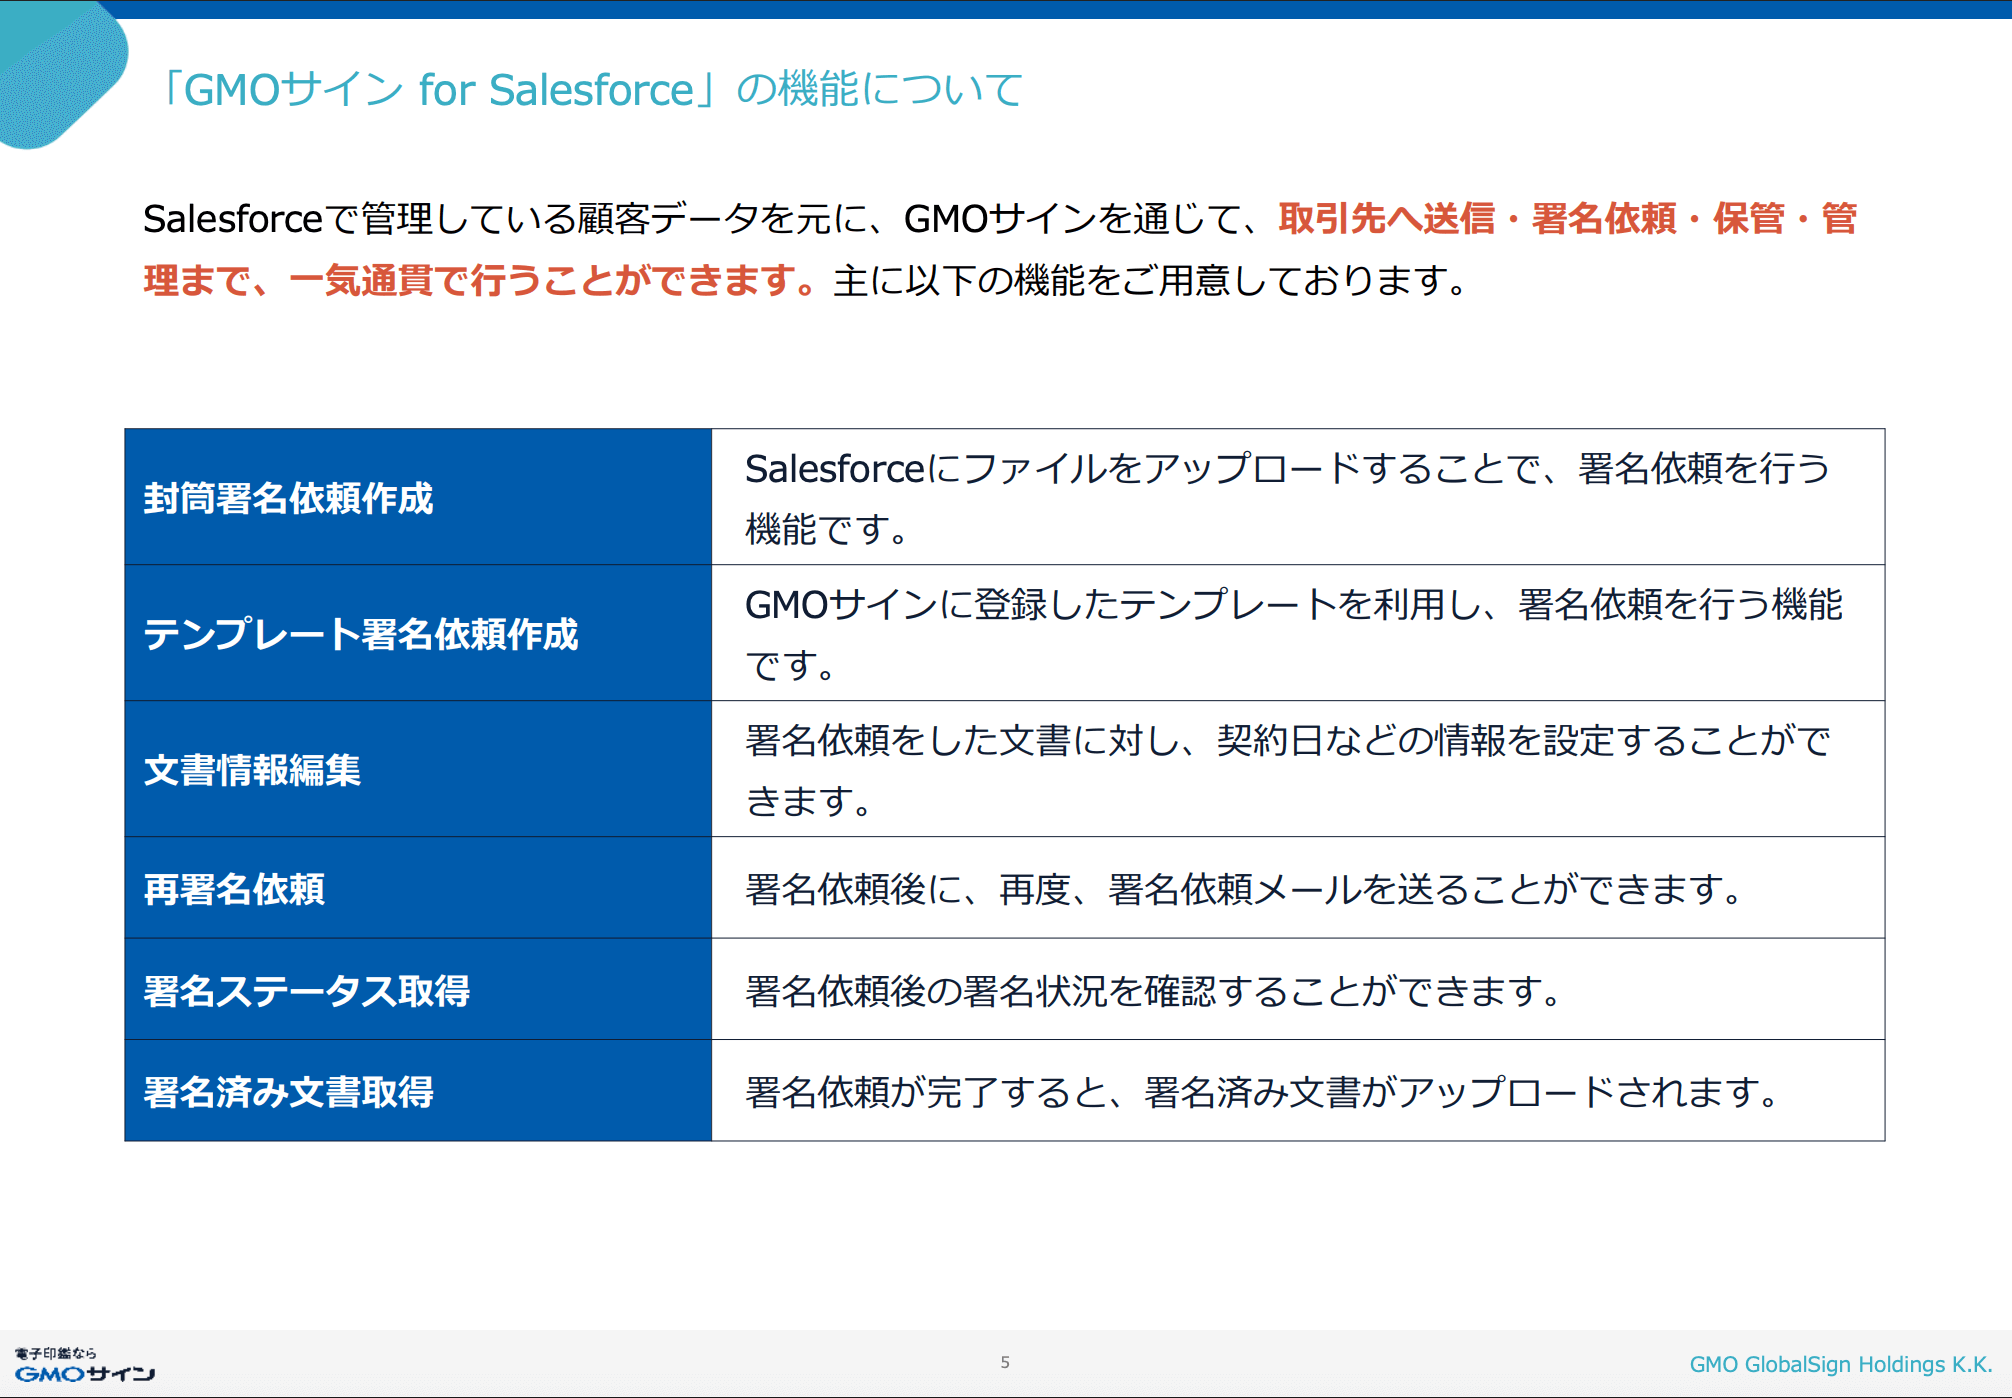This screenshot has width=2012, height=1398.
Task: Click the slide title heading text
Action: [590, 90]
